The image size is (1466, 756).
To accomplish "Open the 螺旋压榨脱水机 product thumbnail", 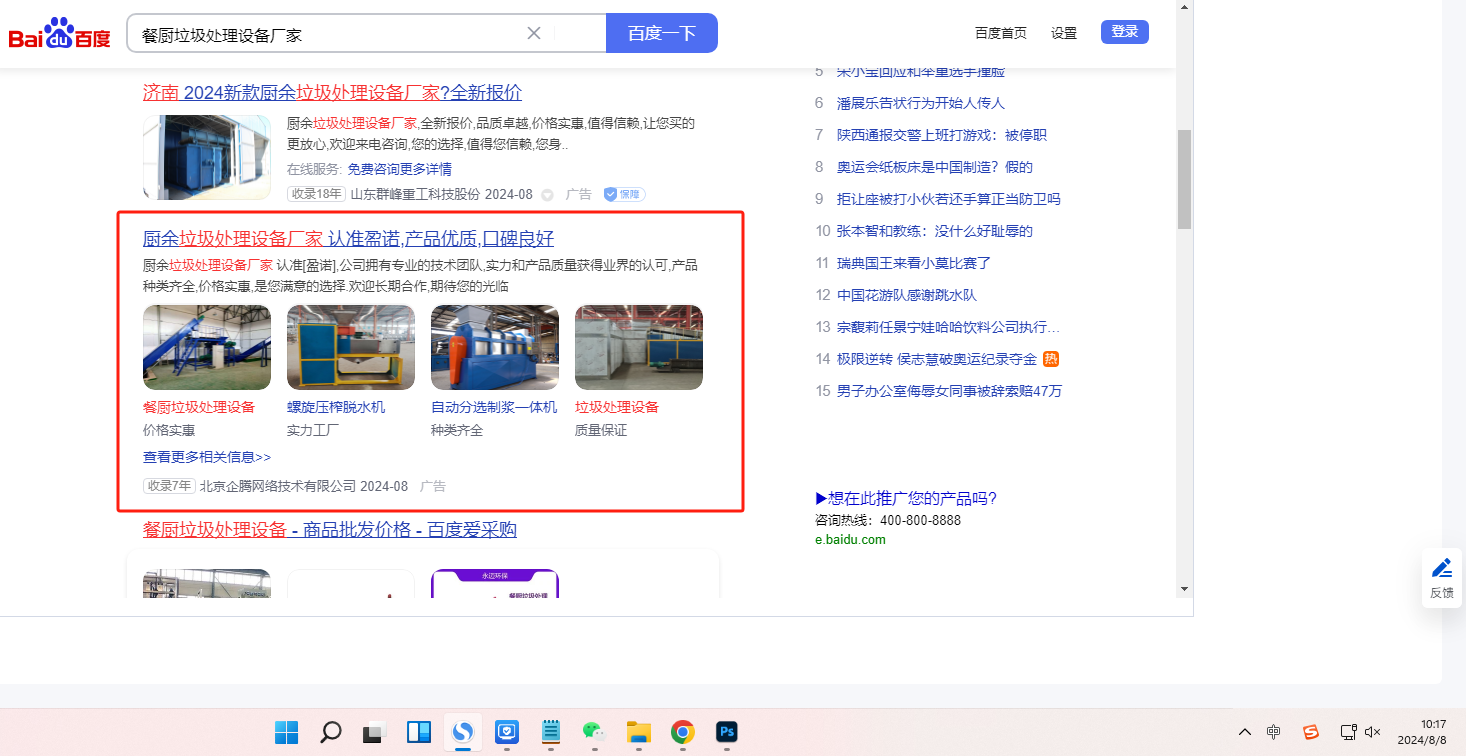I will (350, 347).
